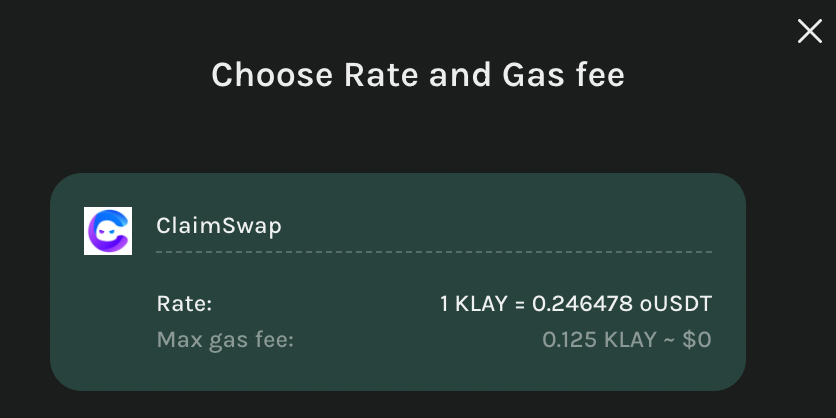The width and height of the screenshot is (836, 418).
Task: Click the oUSDT token text
Action: pos(676,304)
